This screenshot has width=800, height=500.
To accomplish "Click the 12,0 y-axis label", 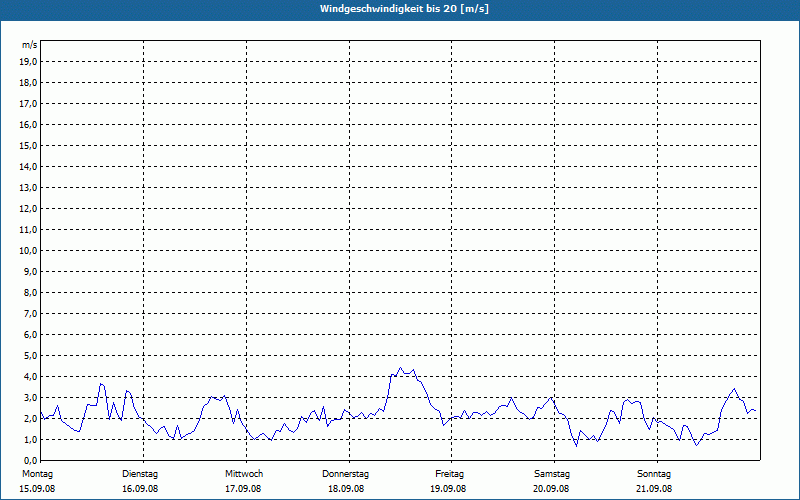I will 29,209.
